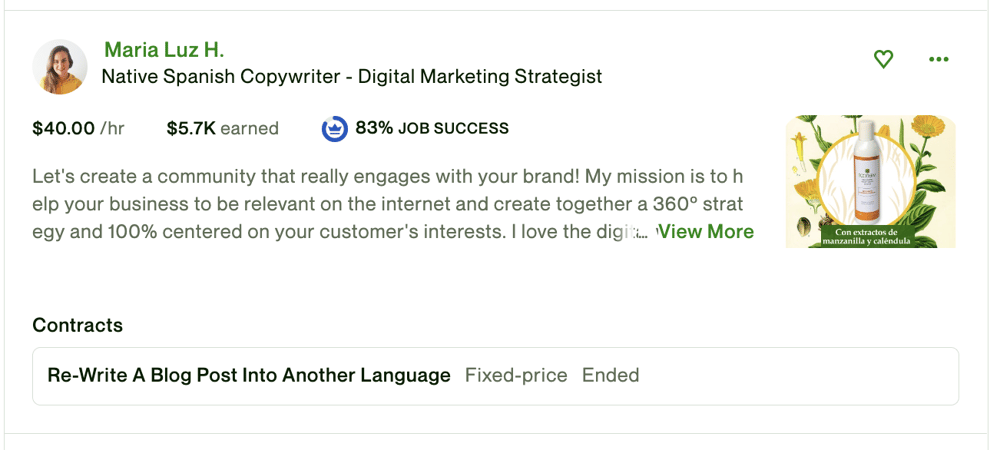Click the word earned beside $5.7K
This screenshot has width=1000, height=450.
[249, 128]
